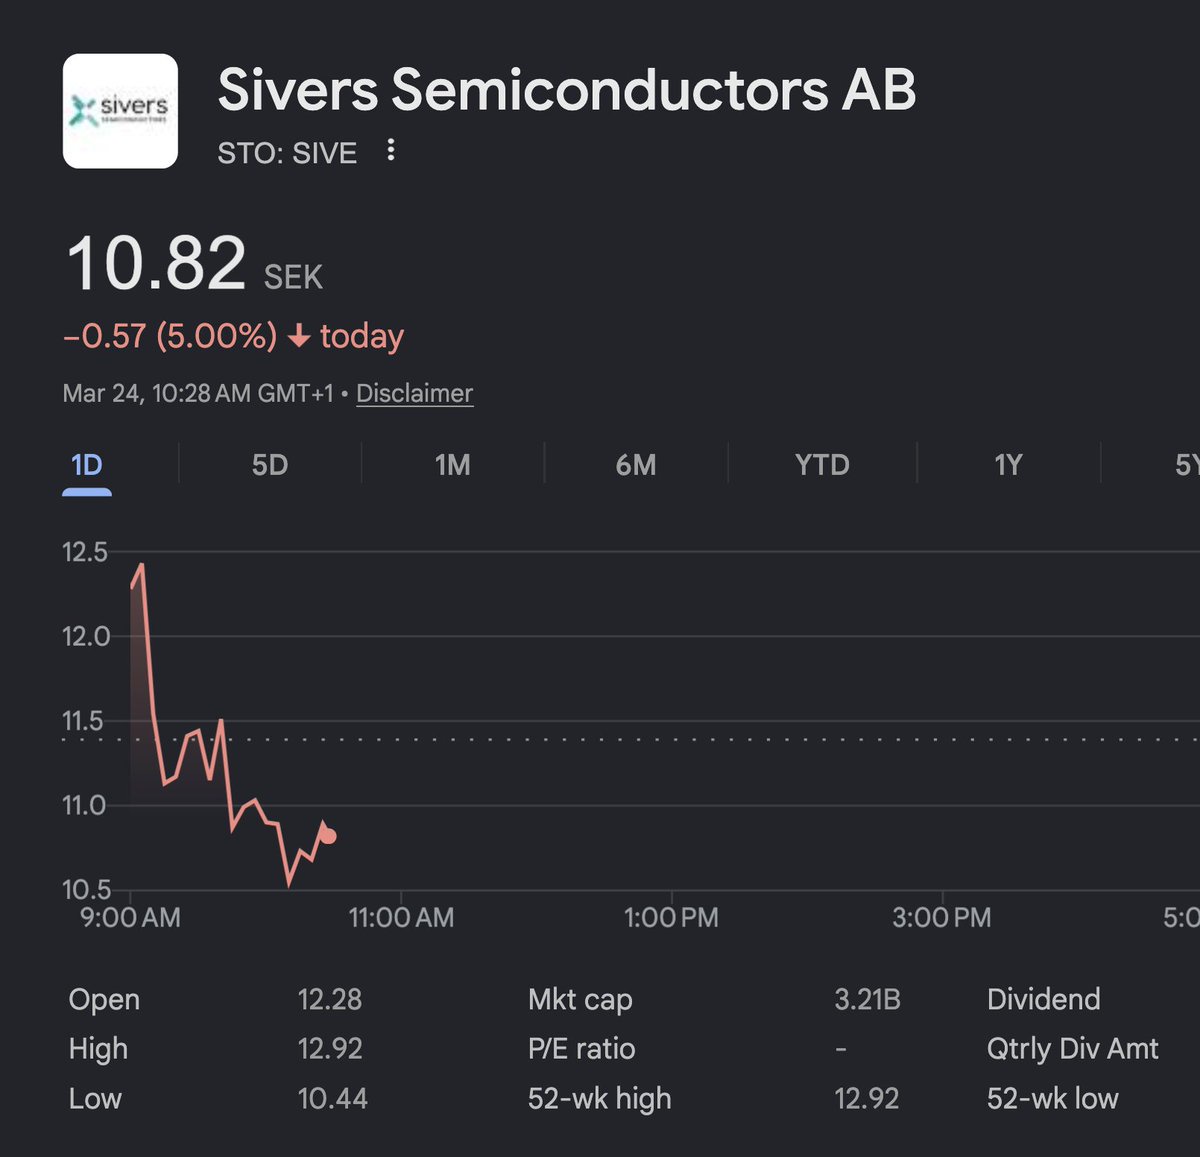Show the 6M chart range
1200x1157 pixels.
[636, 465]
